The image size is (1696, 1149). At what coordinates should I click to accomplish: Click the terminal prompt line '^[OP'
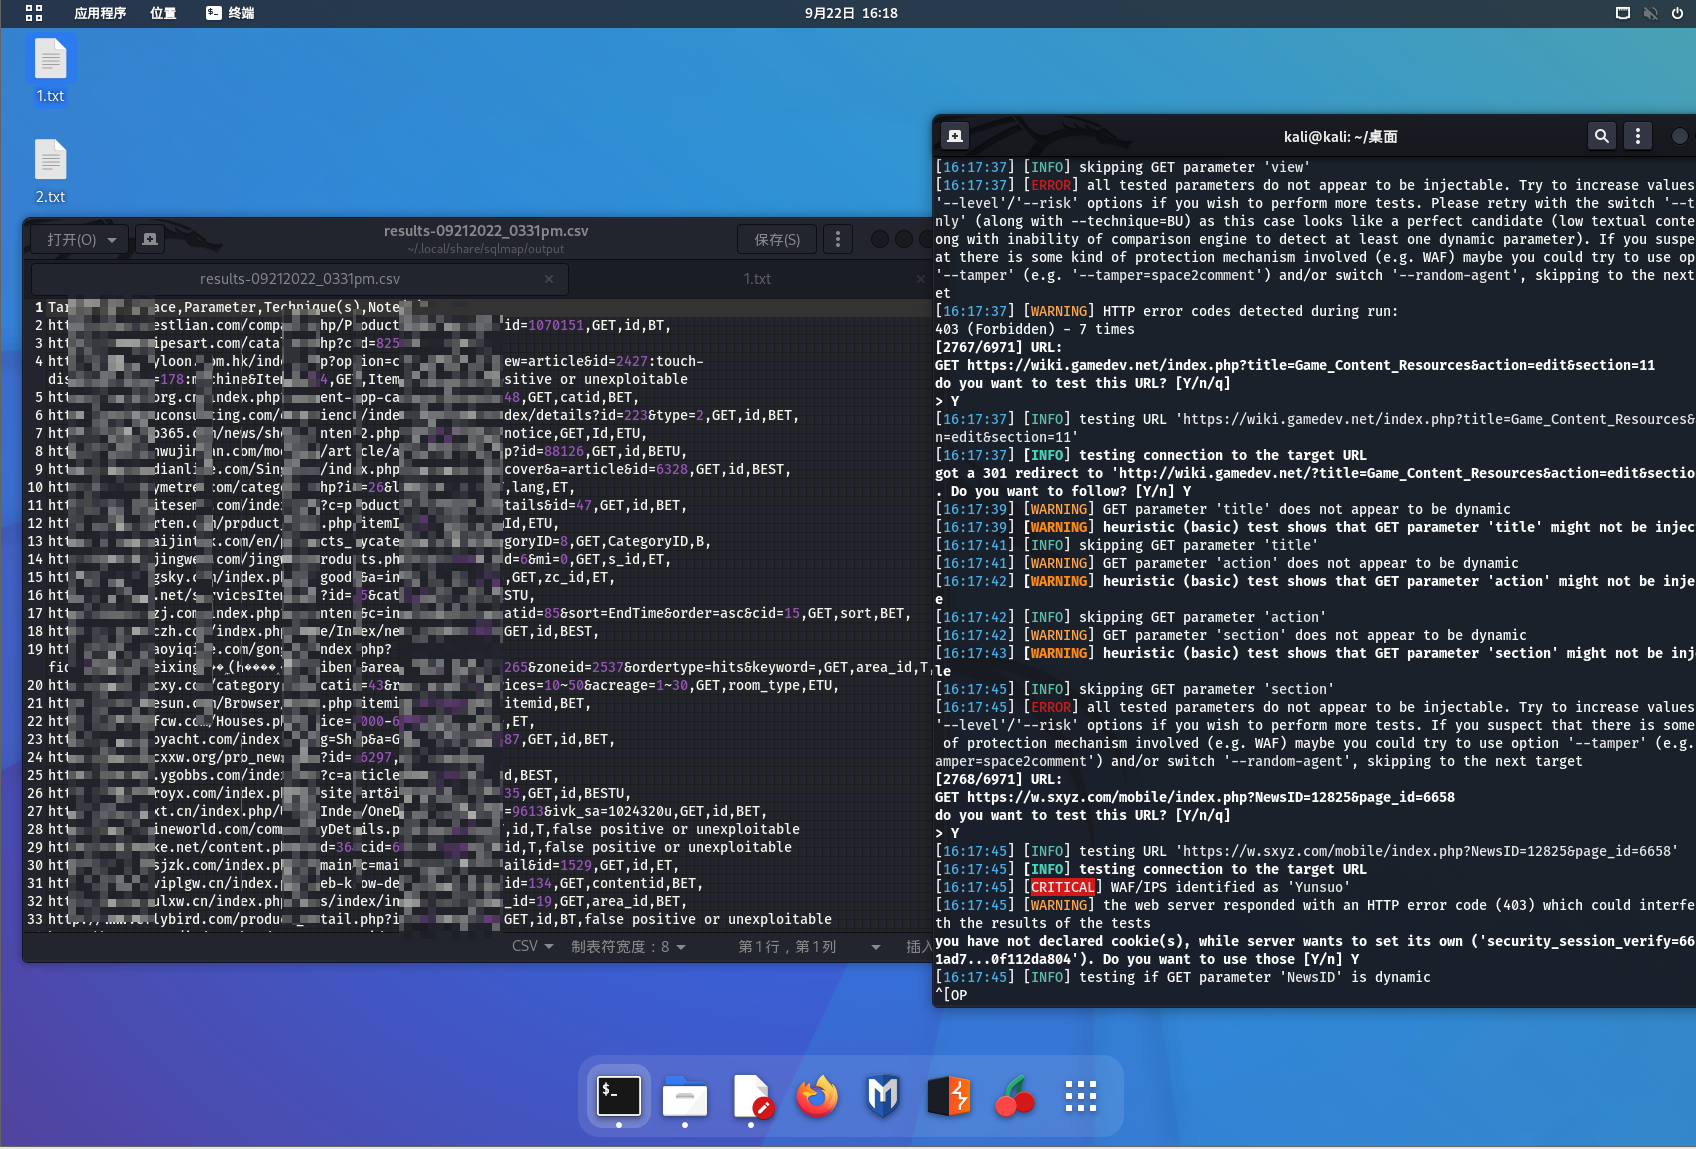pyautogui.click(x=951, y=995)
